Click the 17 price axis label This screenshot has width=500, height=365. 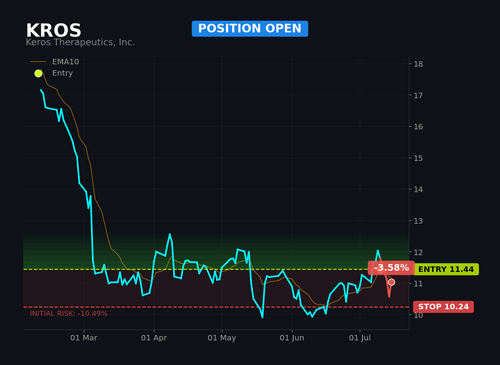[x=418, y=95]
